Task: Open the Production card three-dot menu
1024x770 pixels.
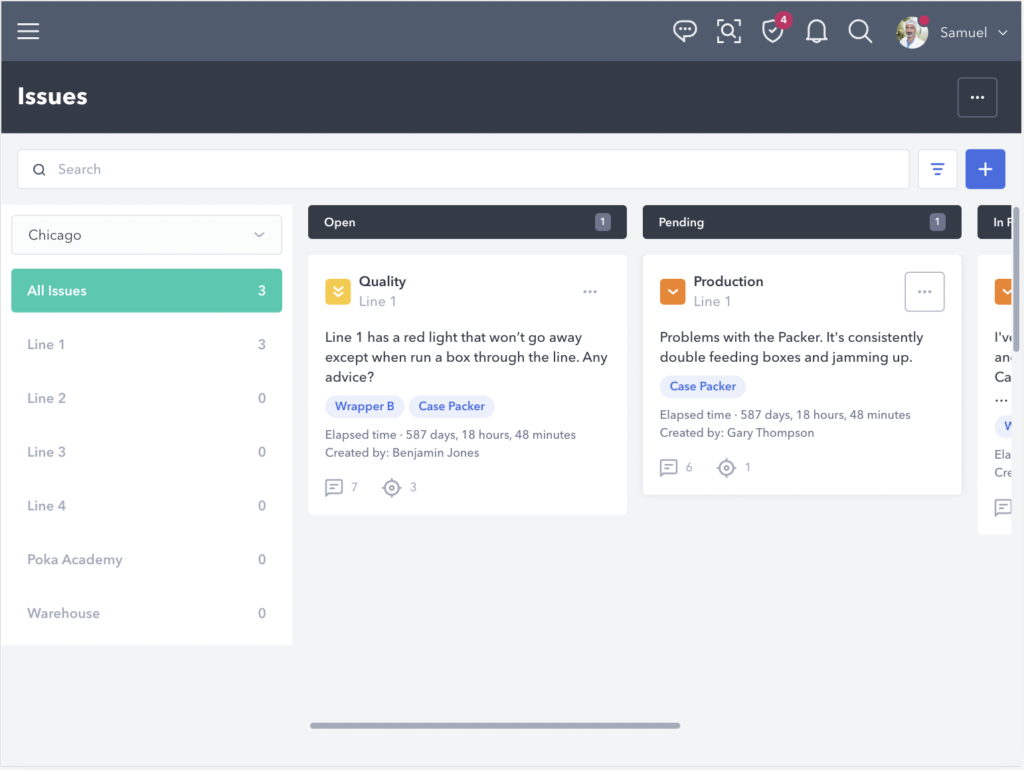Action: 924,291
